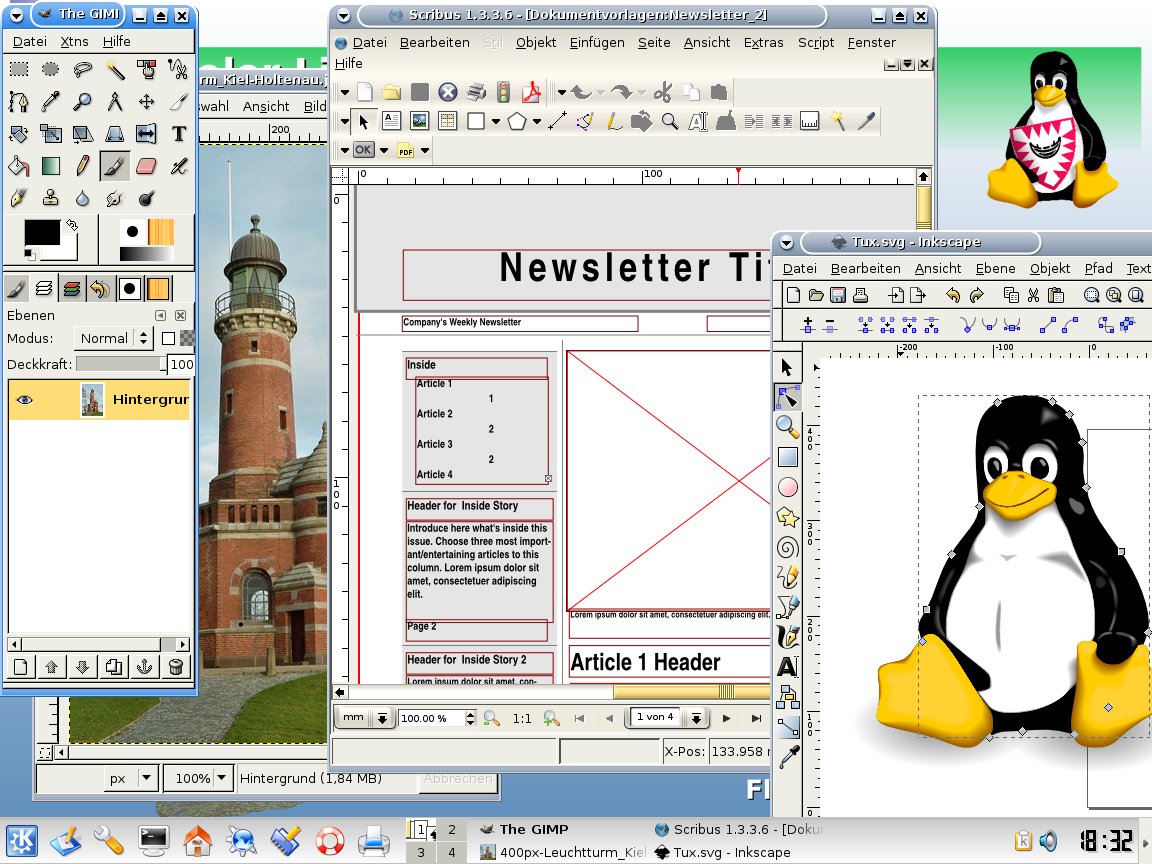Select Inkscape node edit tool
Screen dimensions: 1152x864
pyautogui.click(x=788, y=397)
